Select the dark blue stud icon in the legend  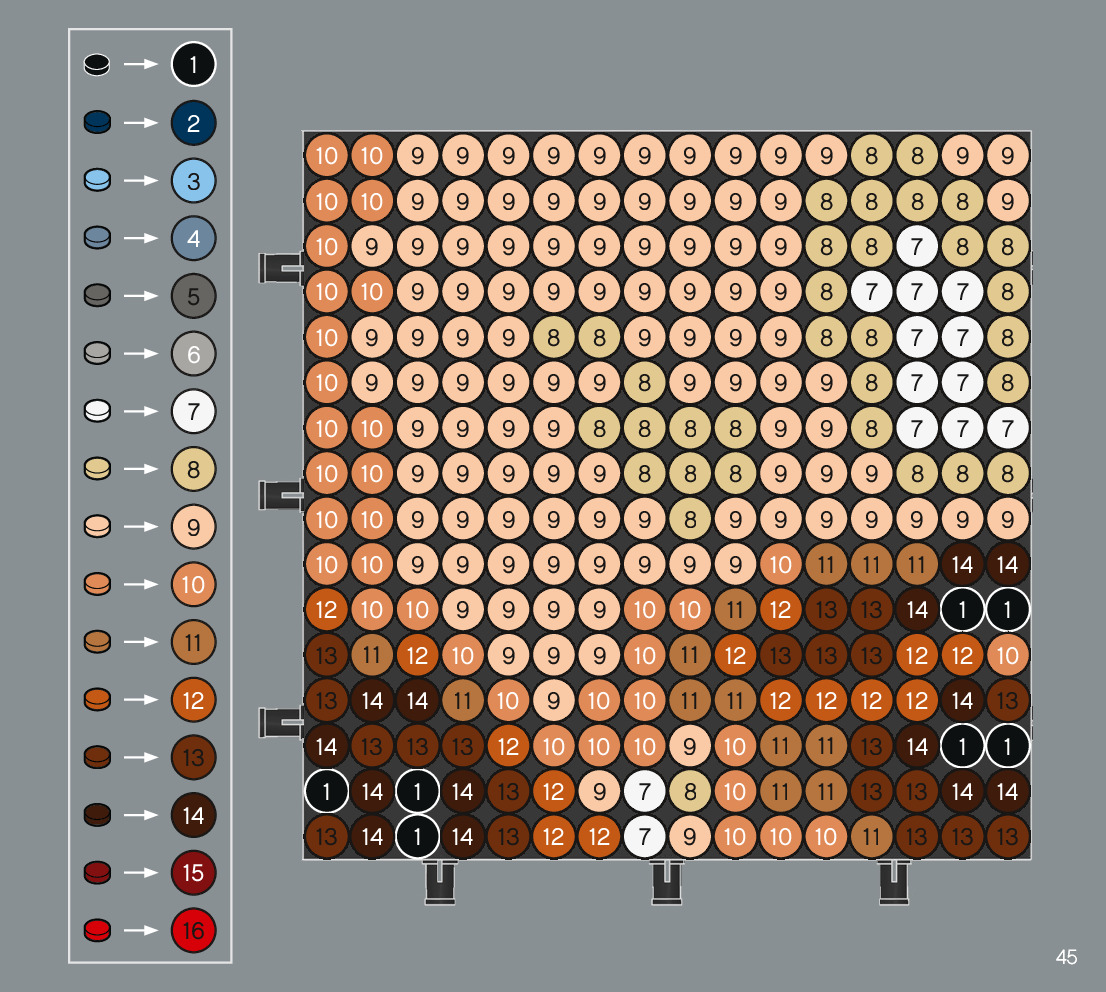pyautogui.click(x=97, y=123)
